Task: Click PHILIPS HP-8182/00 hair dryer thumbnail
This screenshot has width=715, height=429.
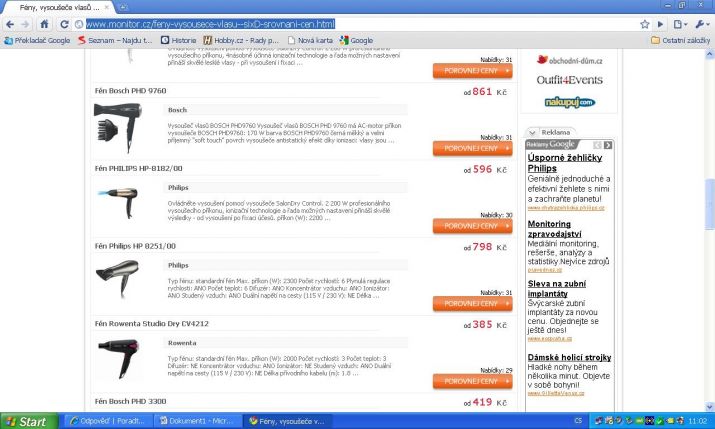Action: (118, 203)
